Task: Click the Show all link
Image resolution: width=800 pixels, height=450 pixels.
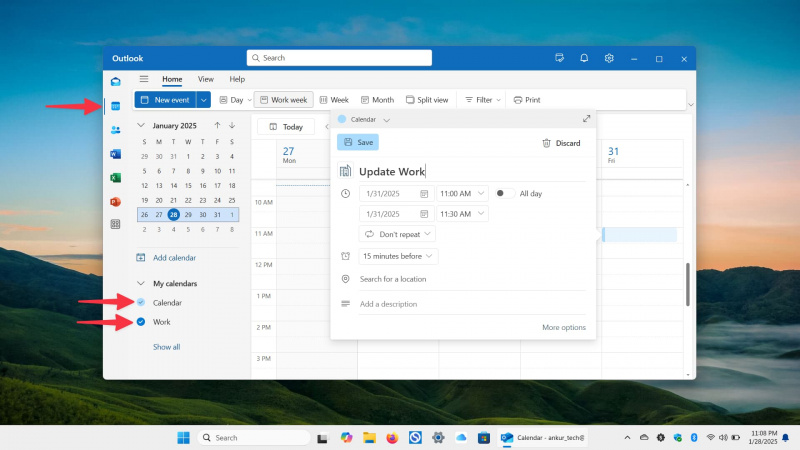Action: point(166,347)
